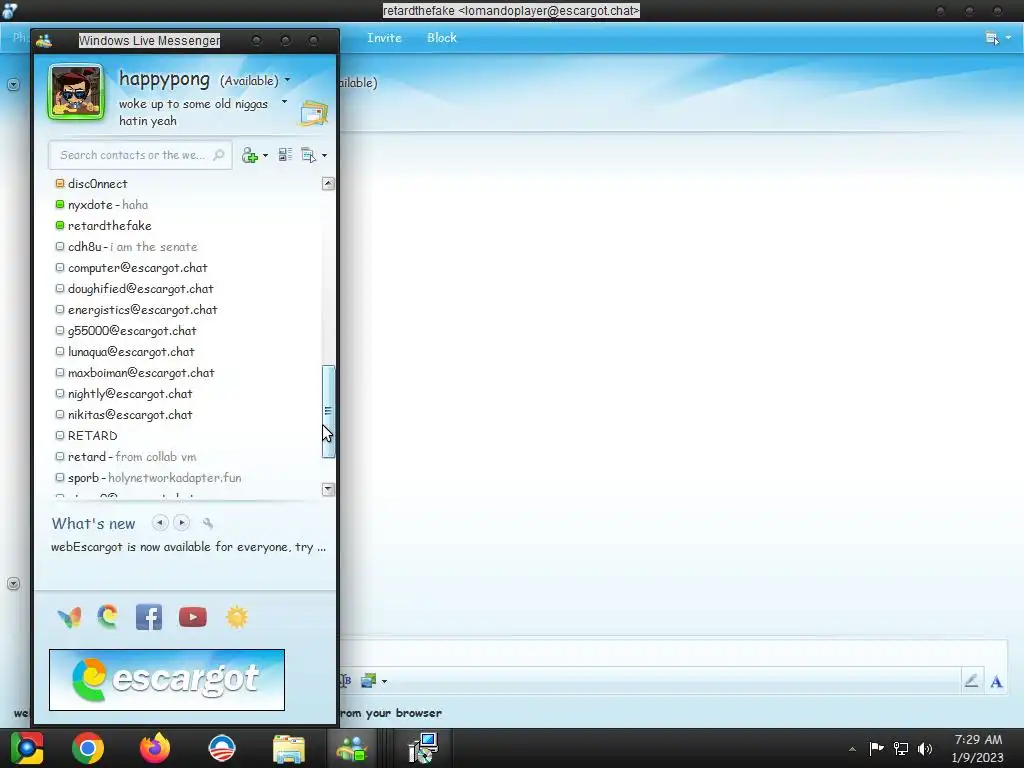This screenshot has width=1024, height=768.
Task: Show next What's new item
Action: point(182,522)
